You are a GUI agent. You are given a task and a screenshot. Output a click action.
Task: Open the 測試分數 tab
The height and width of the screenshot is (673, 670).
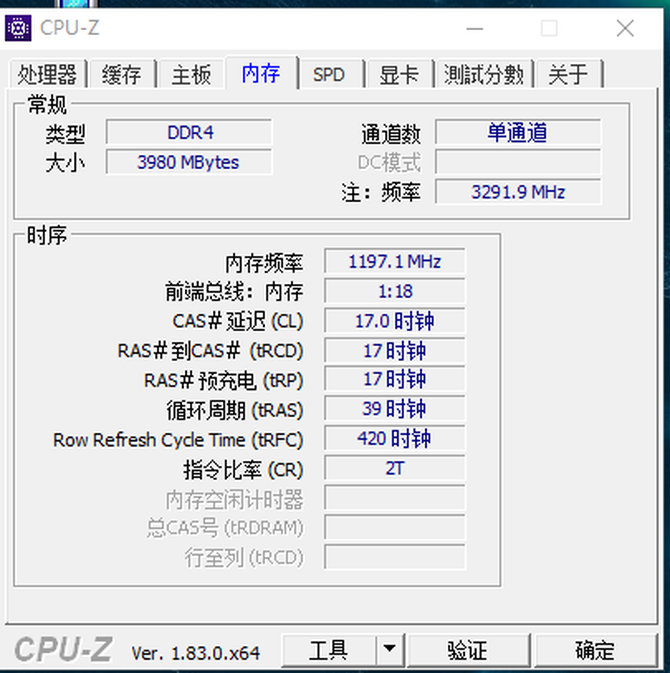[484, 74]
